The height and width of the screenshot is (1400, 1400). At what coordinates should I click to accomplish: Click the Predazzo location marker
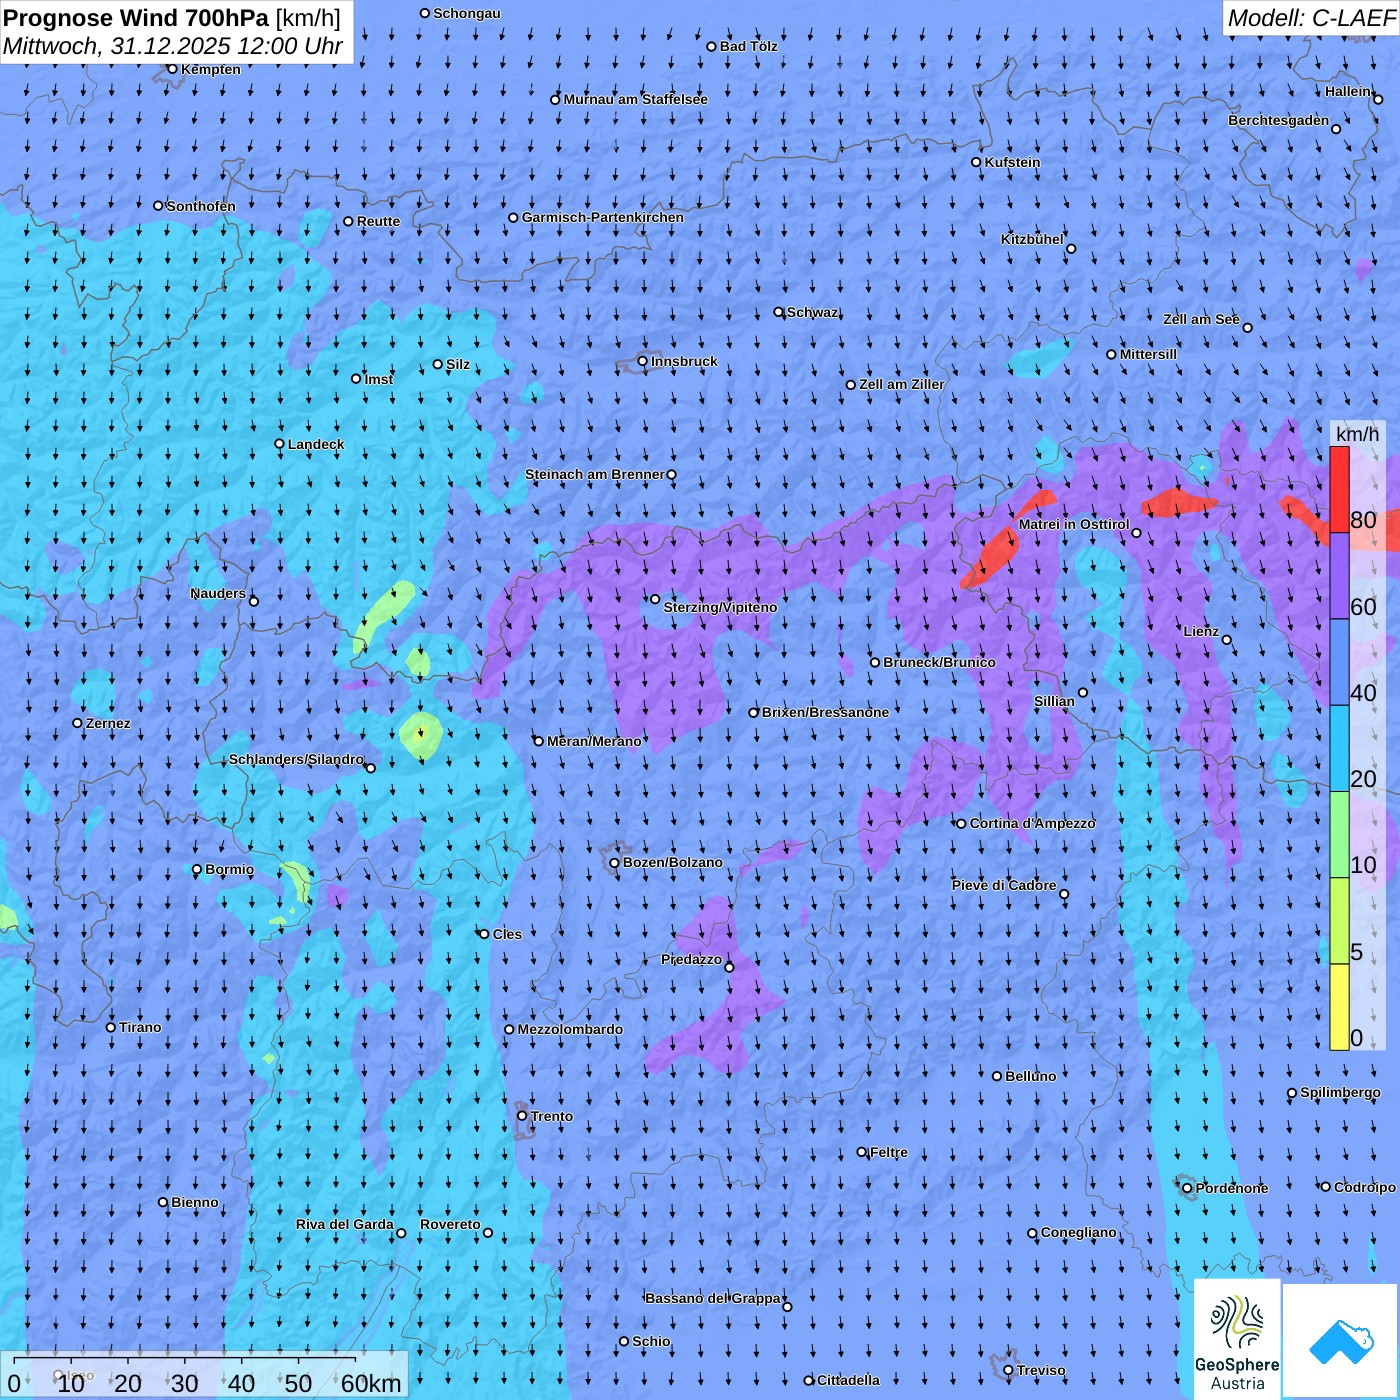pyautogui.click(x=729, y=967)
